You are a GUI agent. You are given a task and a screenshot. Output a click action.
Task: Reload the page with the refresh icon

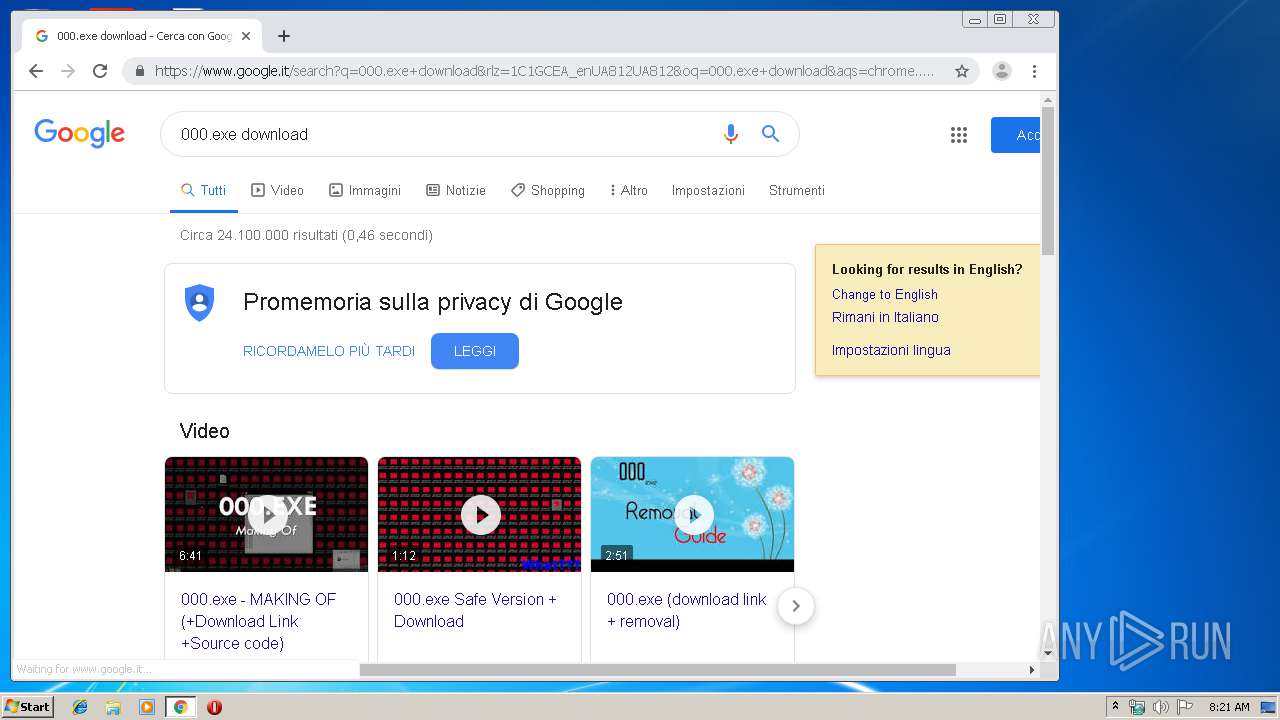coord(100,71)
